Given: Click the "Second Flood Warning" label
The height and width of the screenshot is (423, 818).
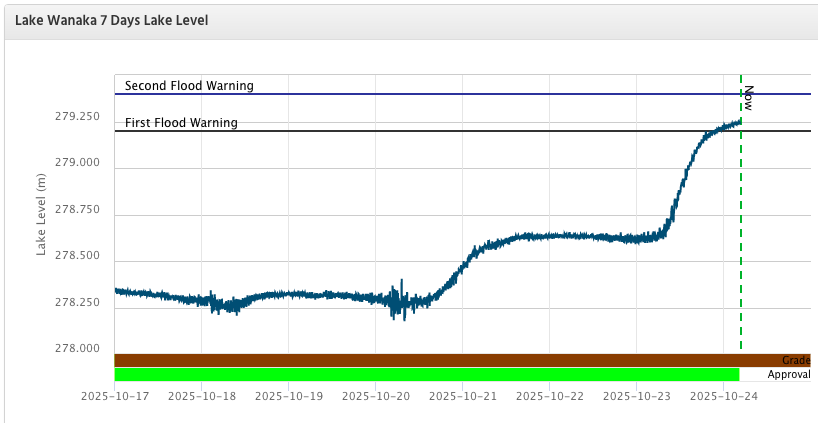Looking at the screenshot, I should pyautogui.click(x=189, y=86).
